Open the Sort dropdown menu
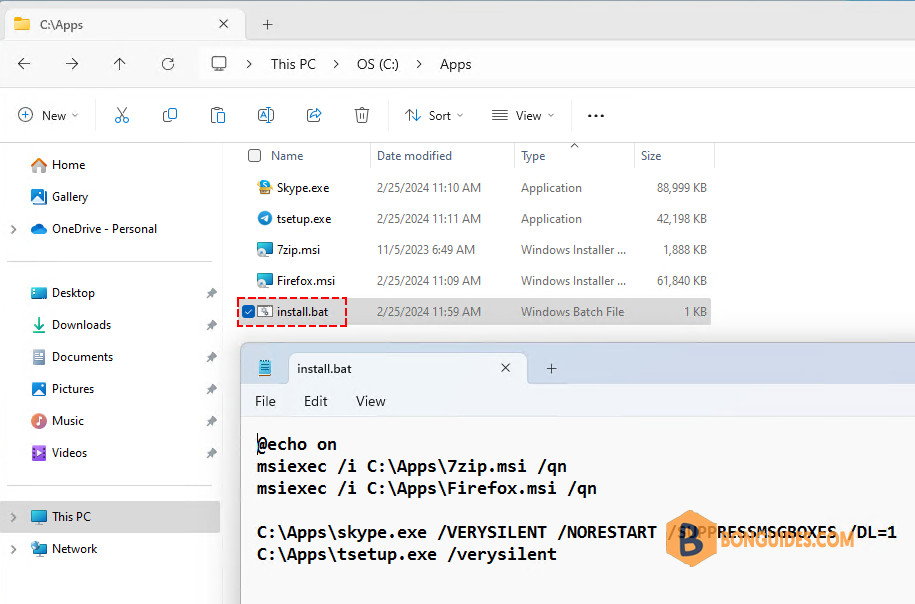915x604 pixels. [x=434, y=116]
